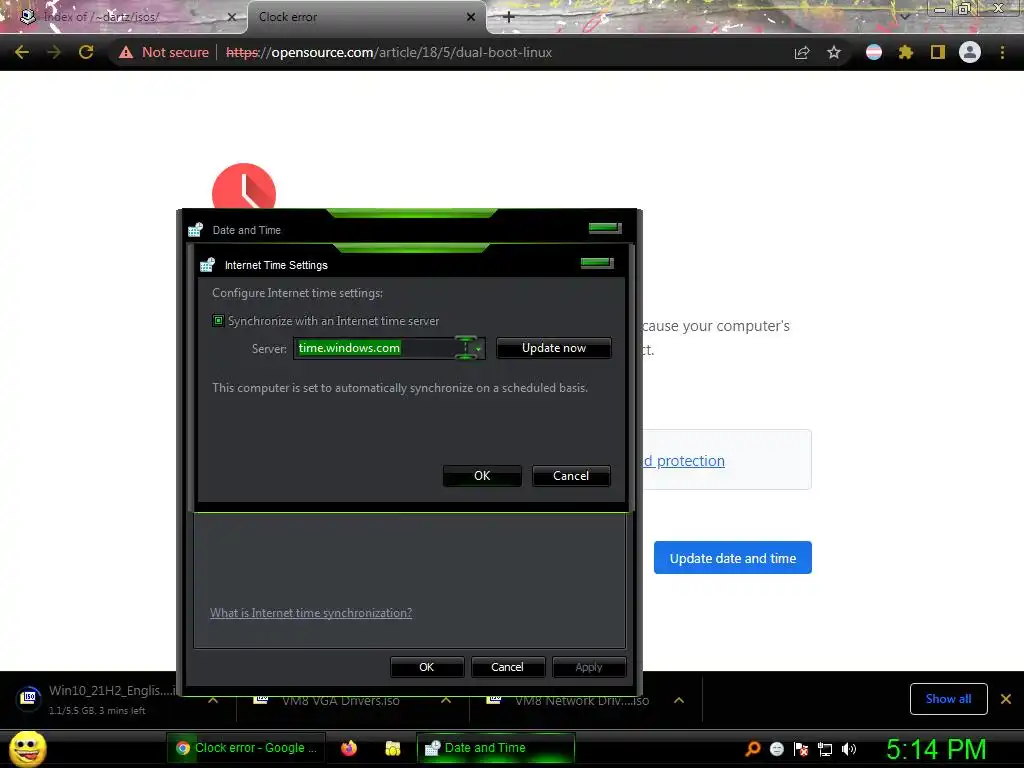Click Update now button
Image resolution: width=1024 pixels, height=768 pixels.
tap(554, 348)
